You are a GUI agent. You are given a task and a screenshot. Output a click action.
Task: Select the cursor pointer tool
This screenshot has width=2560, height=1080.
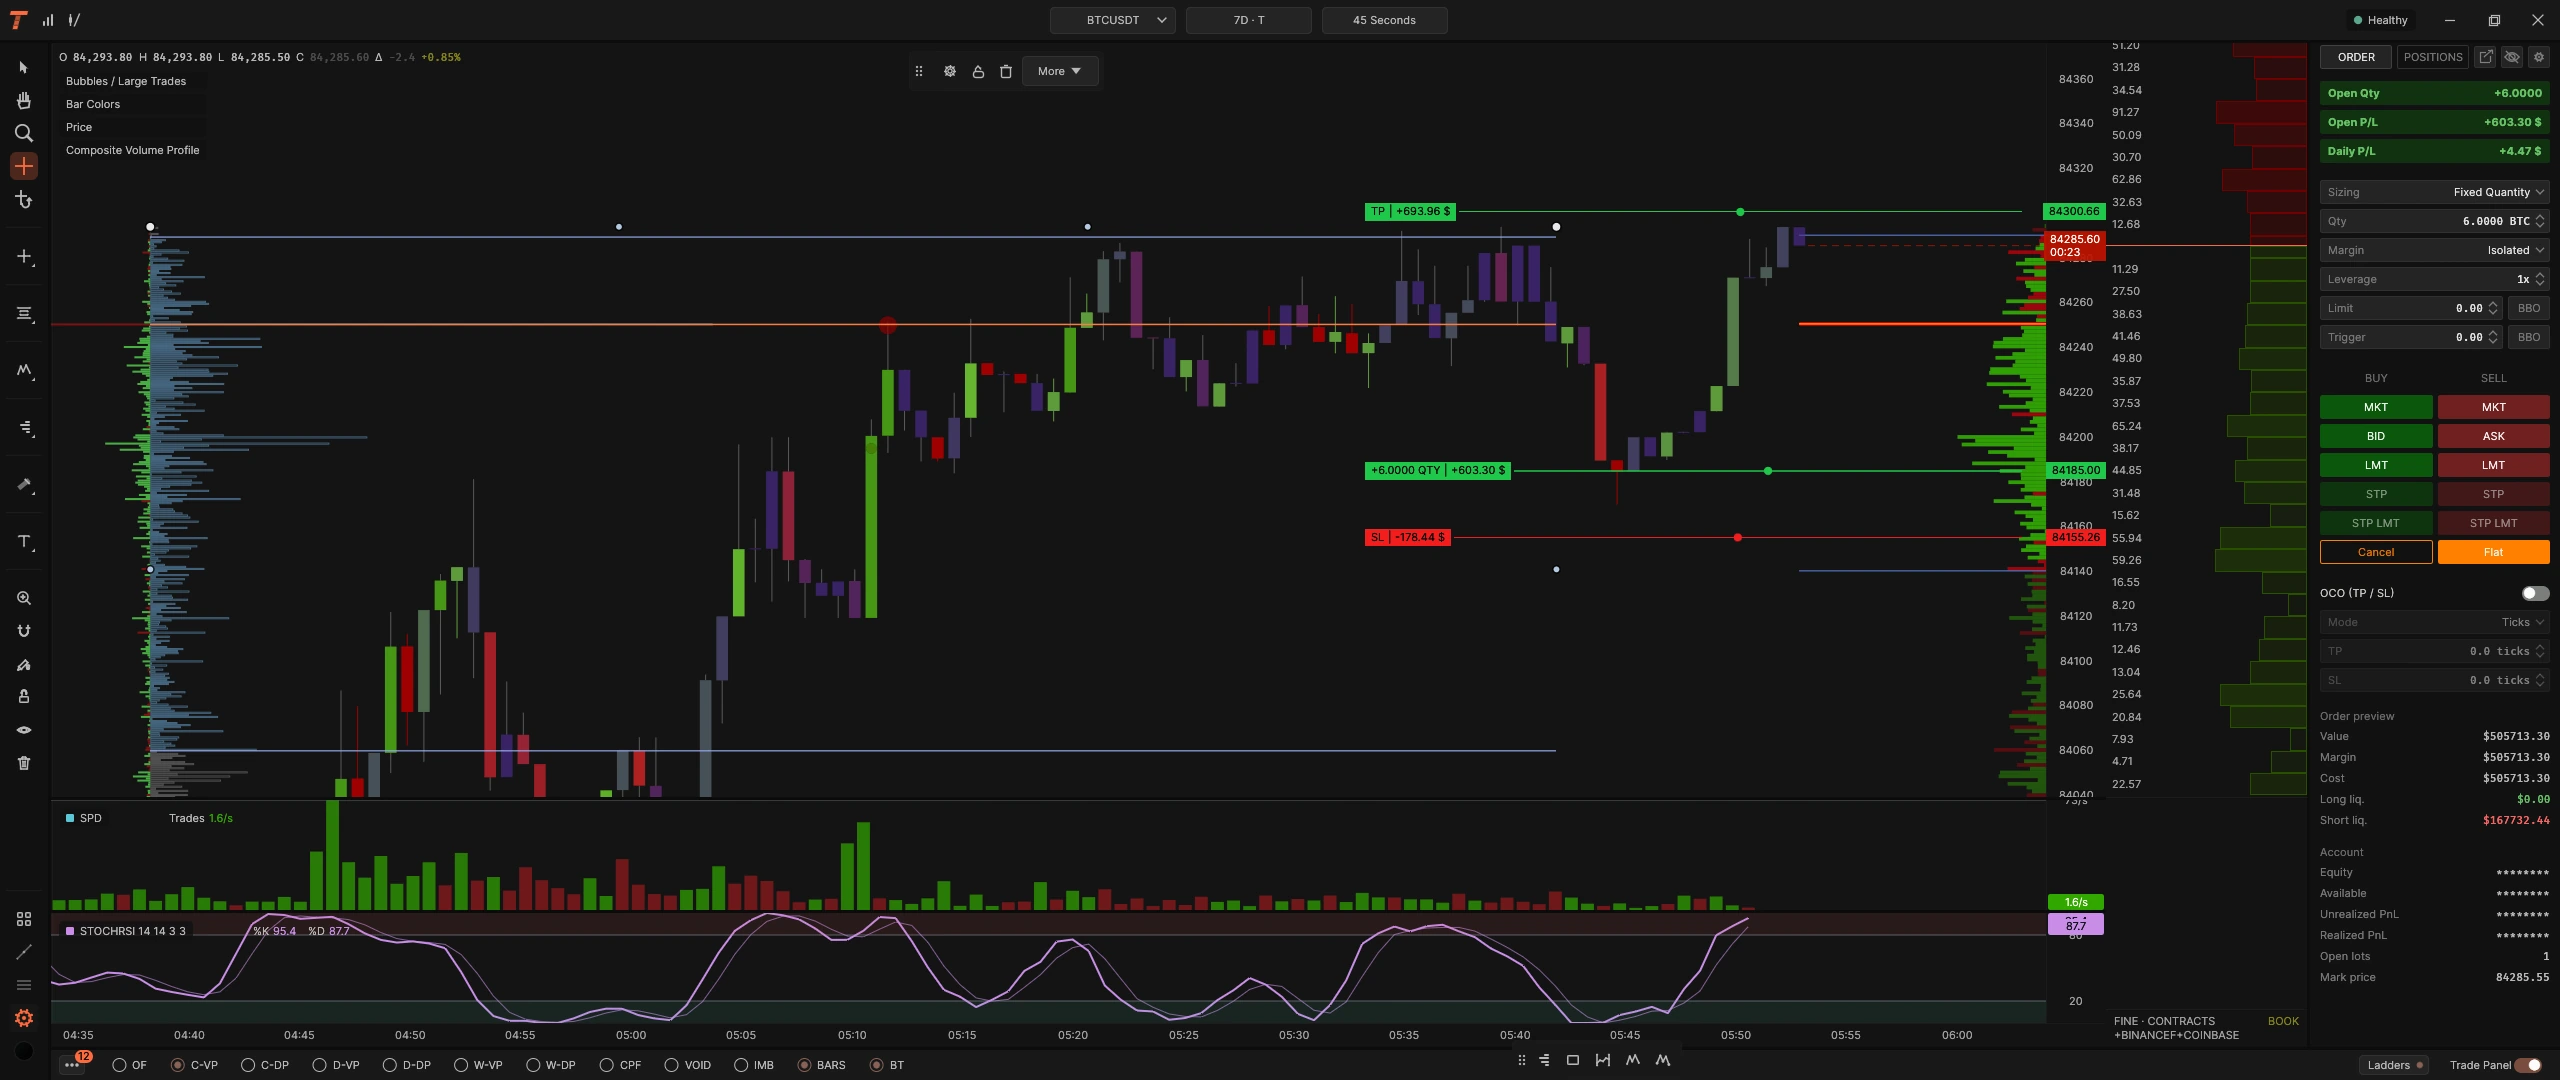coord(24,67)
